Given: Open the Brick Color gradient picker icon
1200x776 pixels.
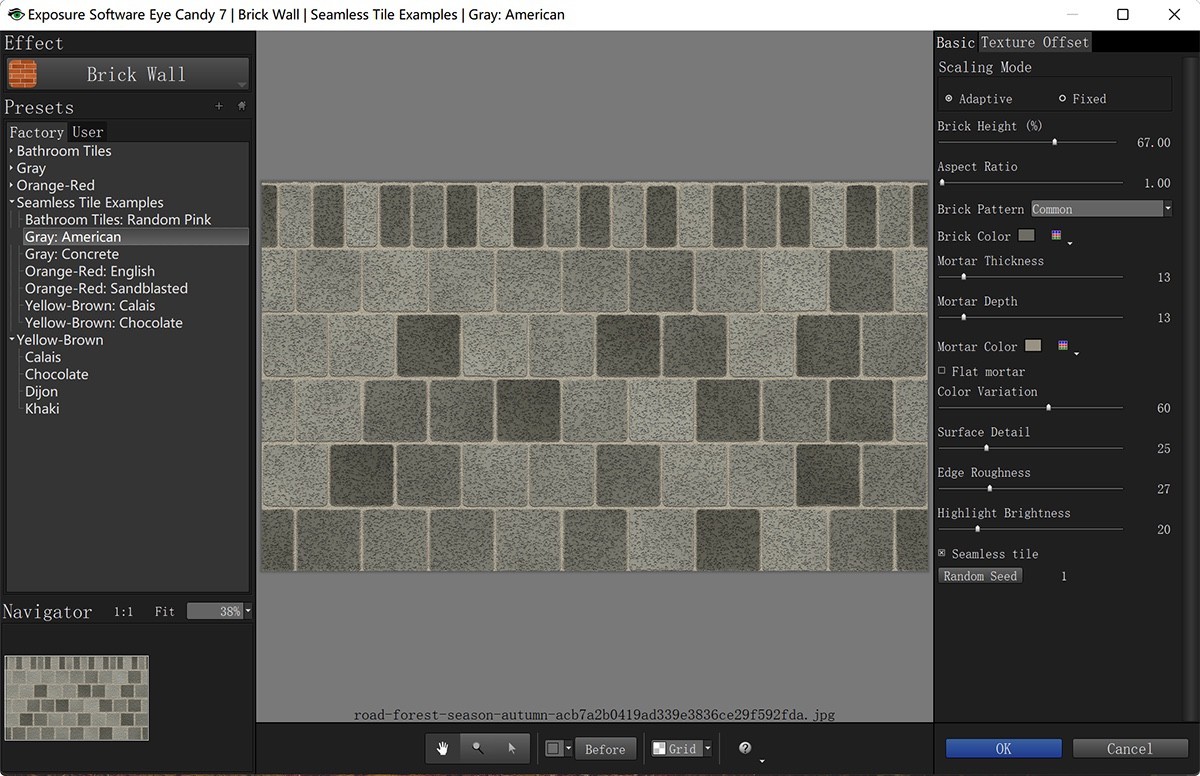Looking at the screenshot, I should pyautogui.click(x=1058, y=236).
